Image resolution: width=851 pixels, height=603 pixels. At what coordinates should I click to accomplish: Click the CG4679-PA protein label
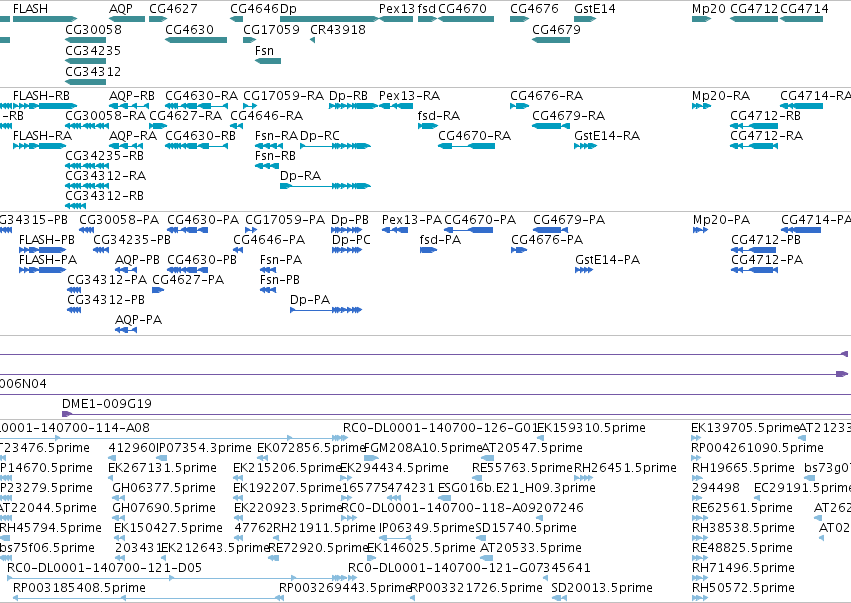pyautogui.click(x=569, y=220)
